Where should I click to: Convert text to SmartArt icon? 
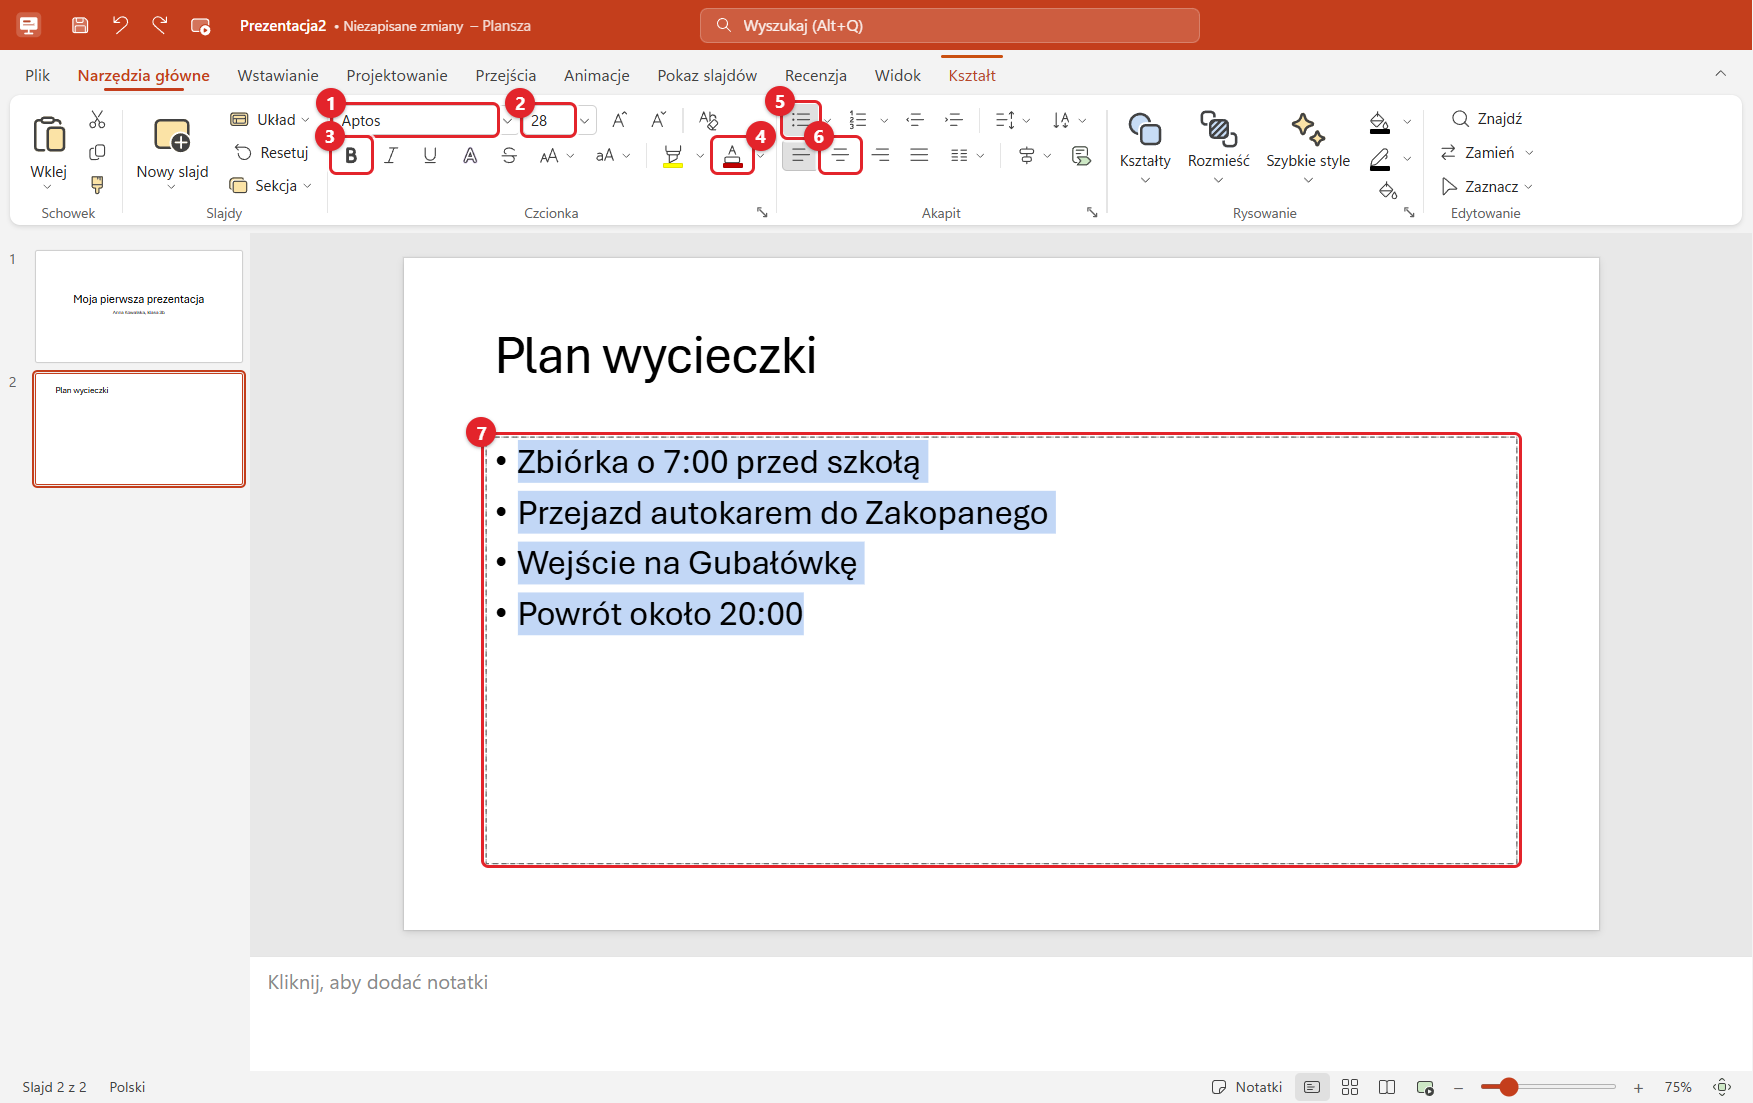pos(1081,155)
